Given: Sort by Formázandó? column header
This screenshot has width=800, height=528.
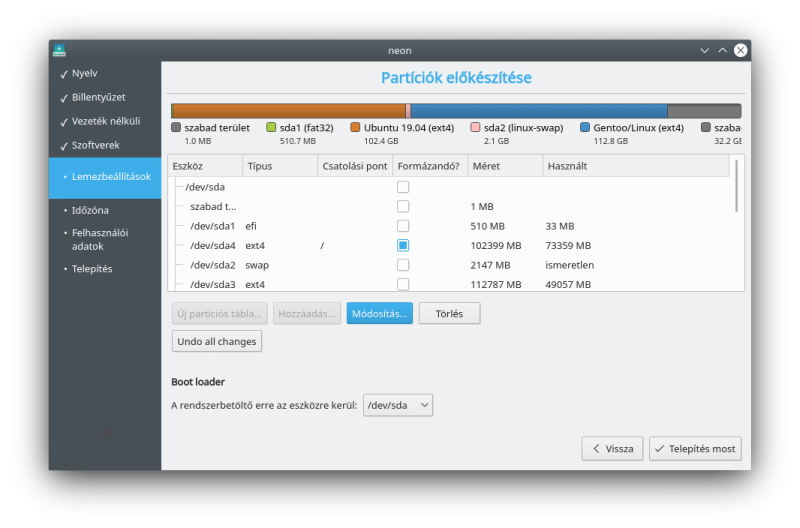Looking at the screenshot, I should [x=430, y=166].
